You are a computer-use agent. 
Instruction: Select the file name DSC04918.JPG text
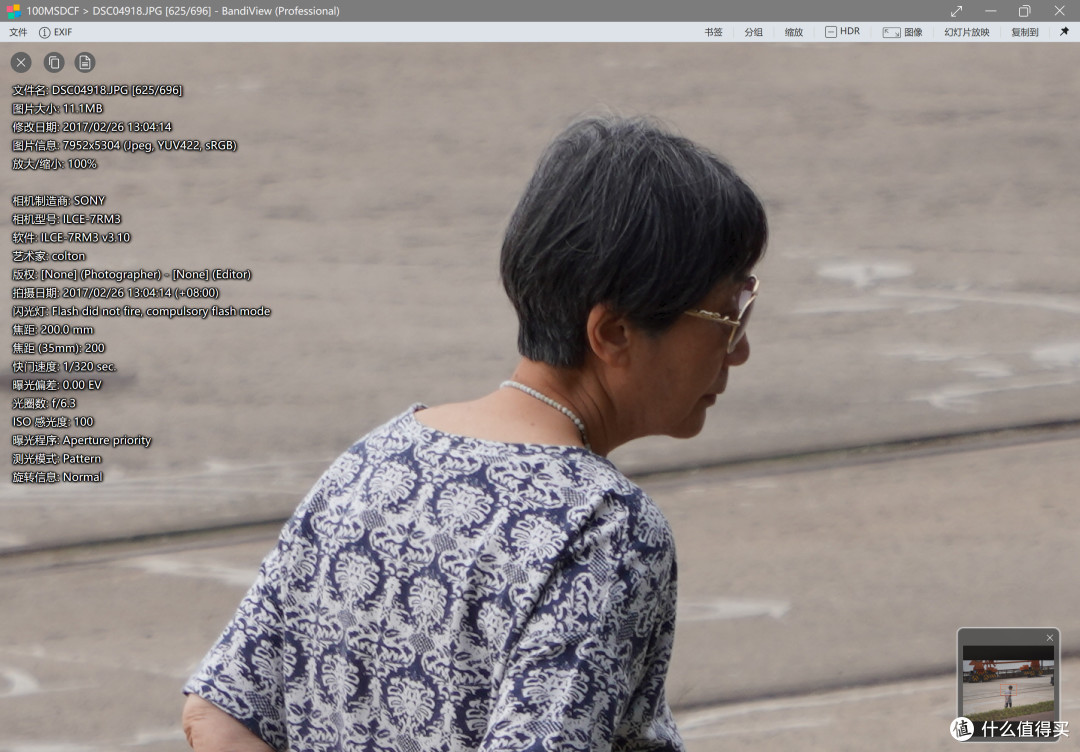click(90, 90)
